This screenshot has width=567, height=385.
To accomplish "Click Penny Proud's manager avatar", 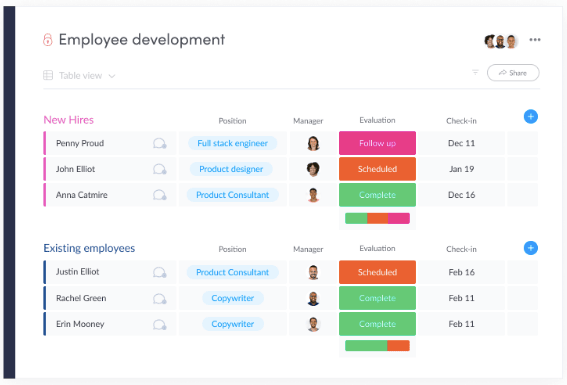I will pyautogui.click(x=313, y=143).
